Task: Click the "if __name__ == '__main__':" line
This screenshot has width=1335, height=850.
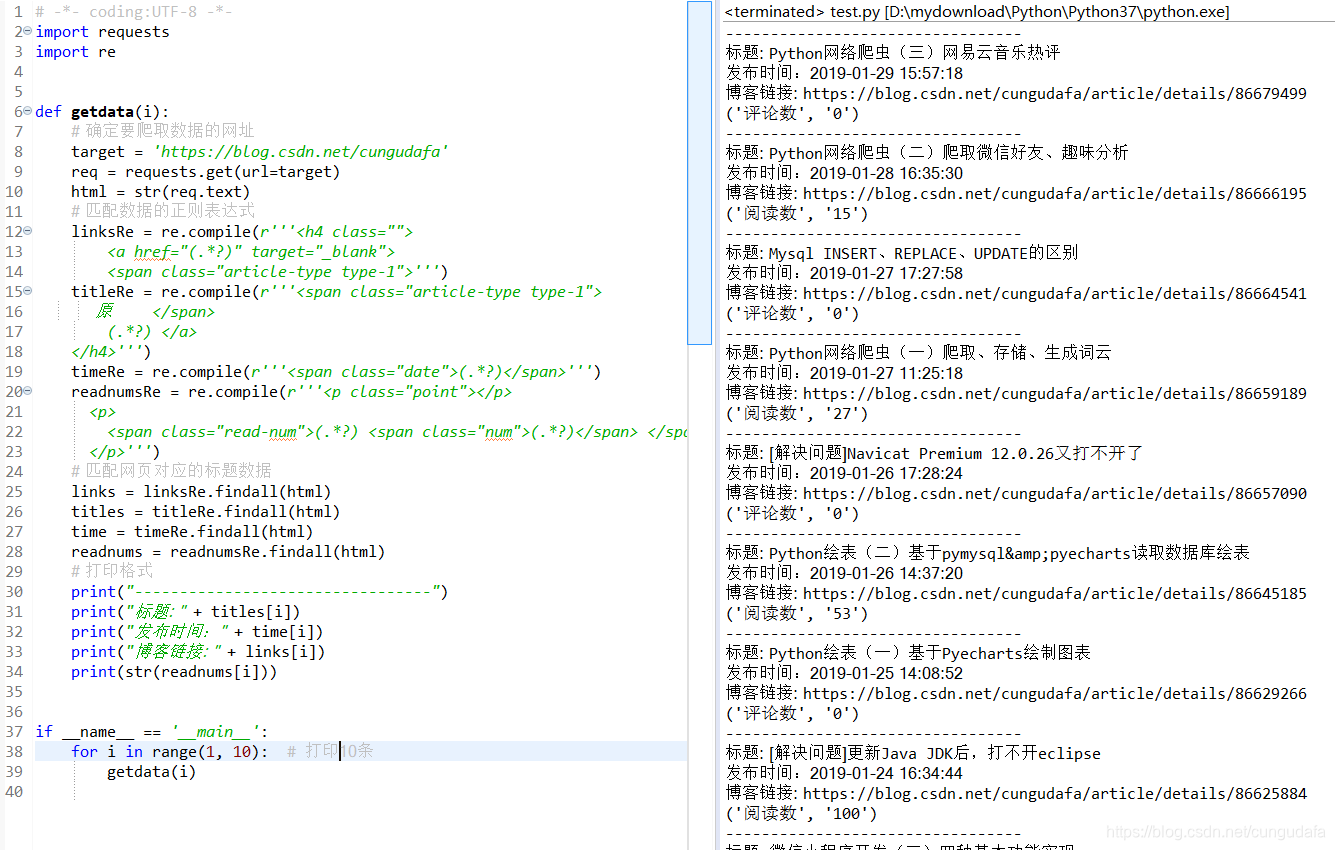Action: coord(152,732)
